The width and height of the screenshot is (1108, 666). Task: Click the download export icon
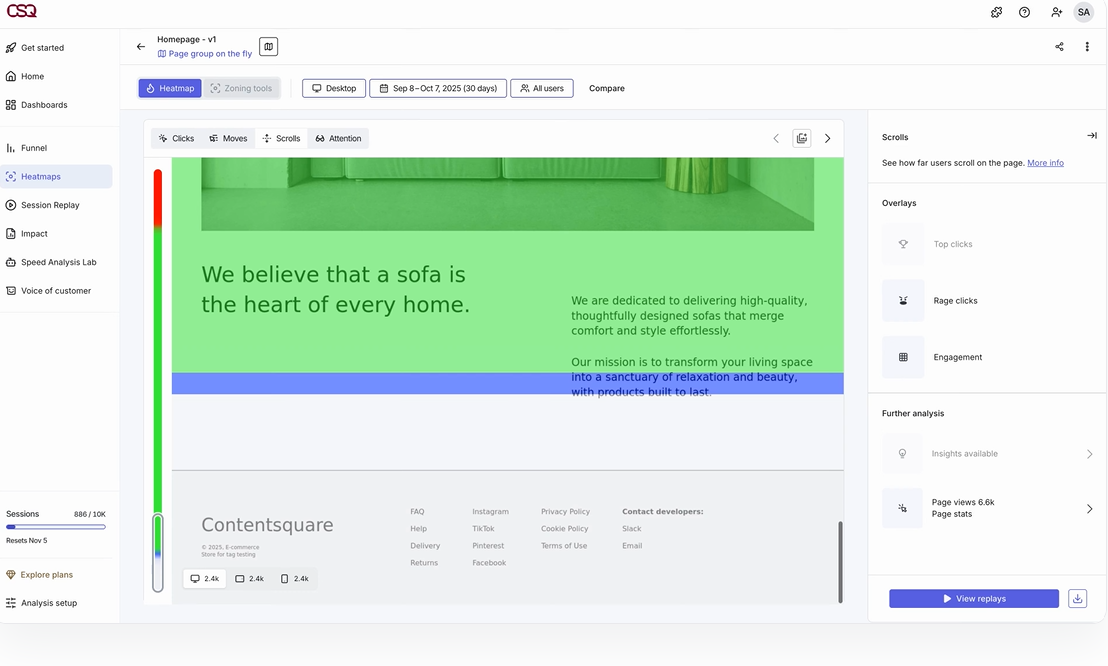(1077, 599)
